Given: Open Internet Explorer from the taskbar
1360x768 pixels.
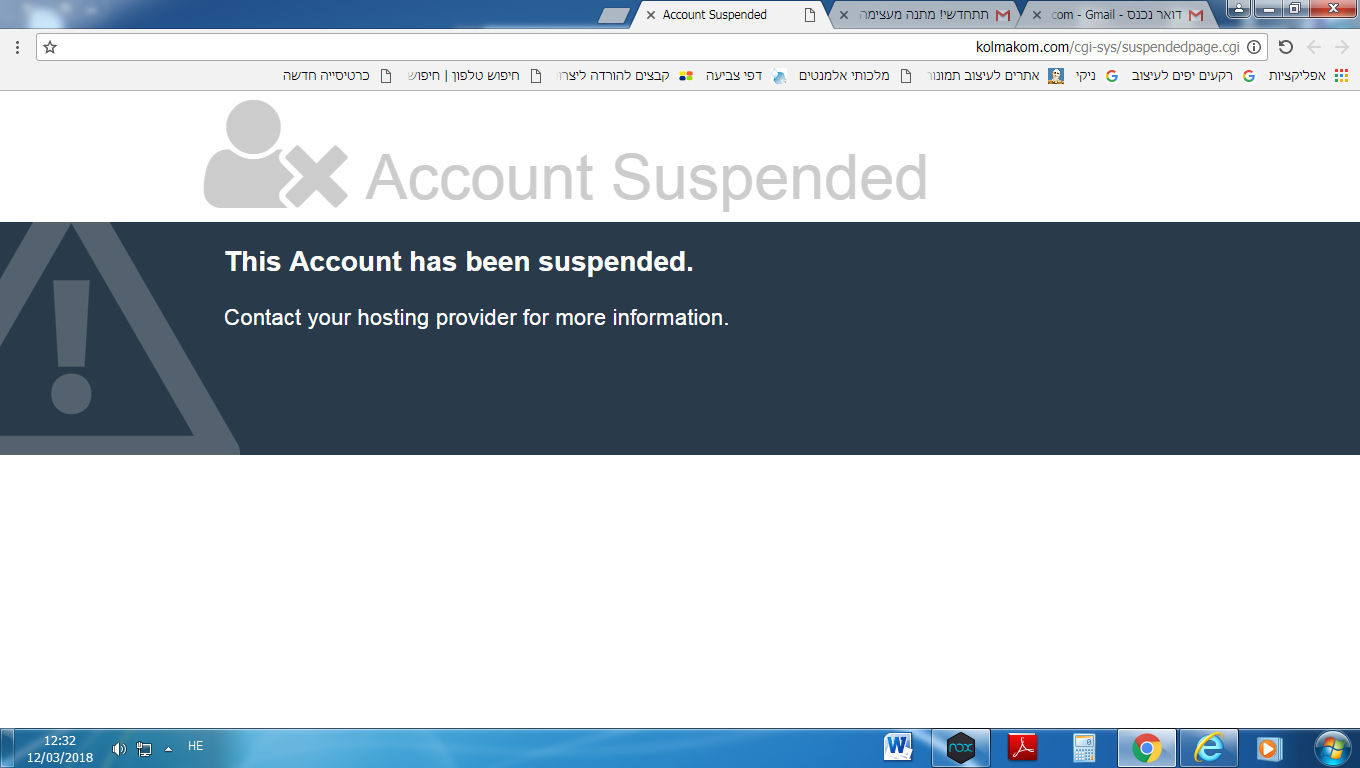Looking at the screenshot, I should coord(1209,747).
